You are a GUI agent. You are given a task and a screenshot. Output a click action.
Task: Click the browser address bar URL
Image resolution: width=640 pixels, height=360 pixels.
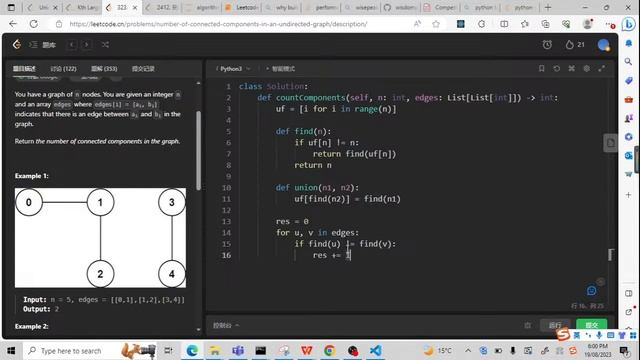pos(218,24)
